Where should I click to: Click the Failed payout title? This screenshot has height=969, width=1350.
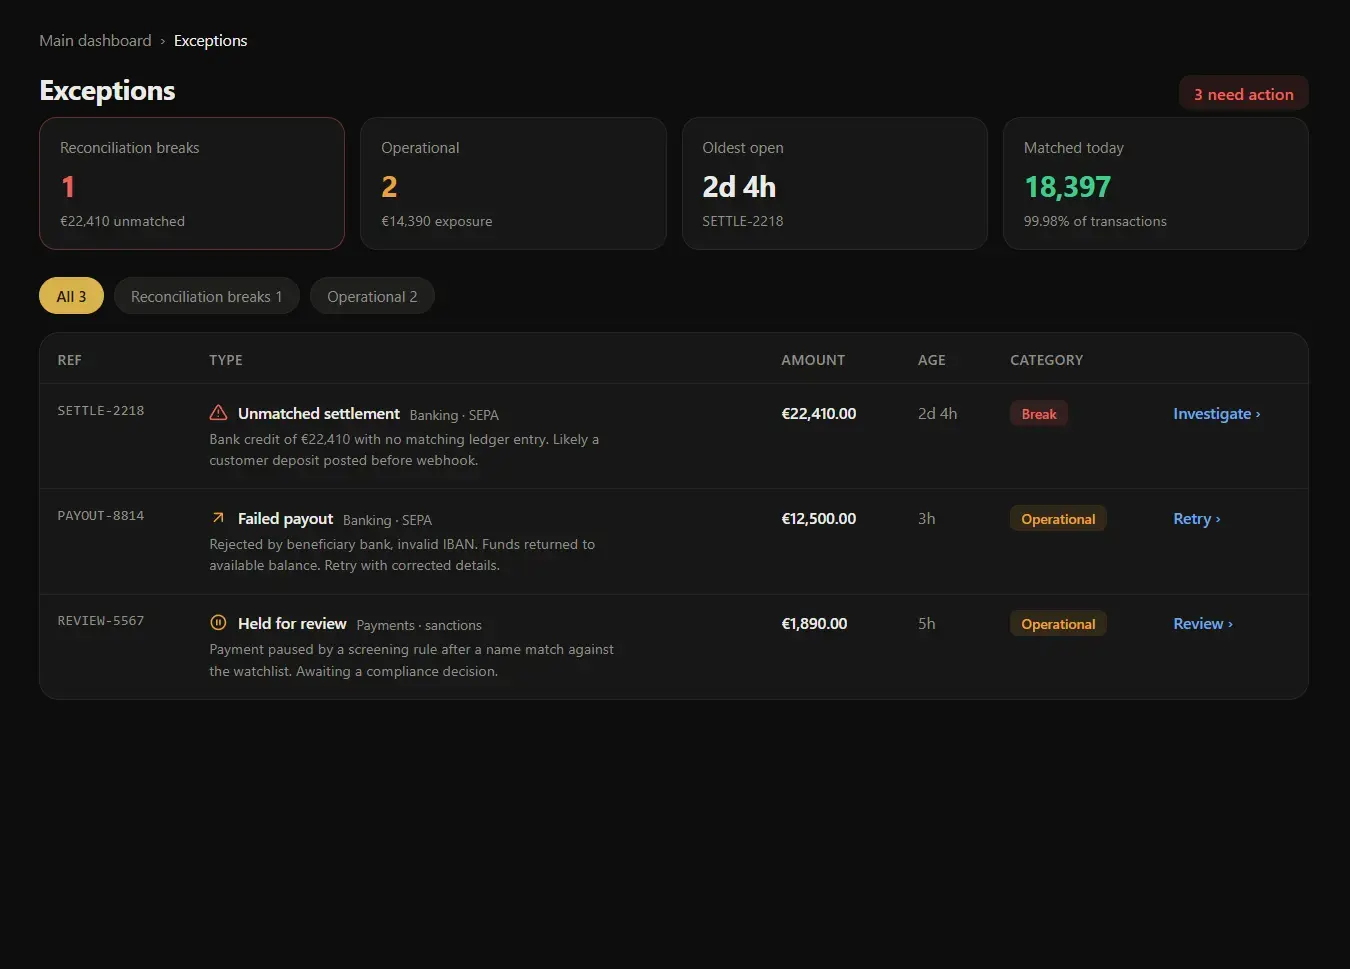pyautogui.click(x=285, y=519)
